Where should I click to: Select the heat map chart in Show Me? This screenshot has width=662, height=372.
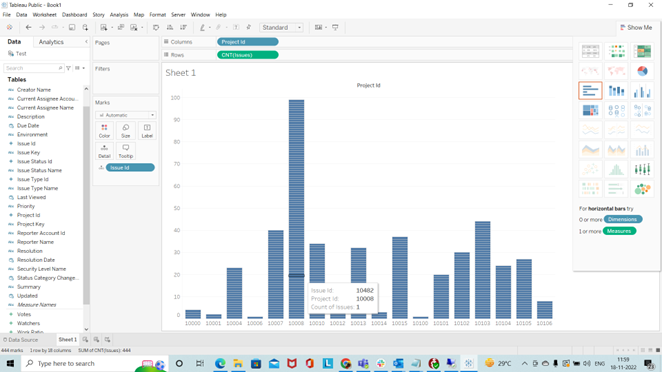tap(616, 51)
